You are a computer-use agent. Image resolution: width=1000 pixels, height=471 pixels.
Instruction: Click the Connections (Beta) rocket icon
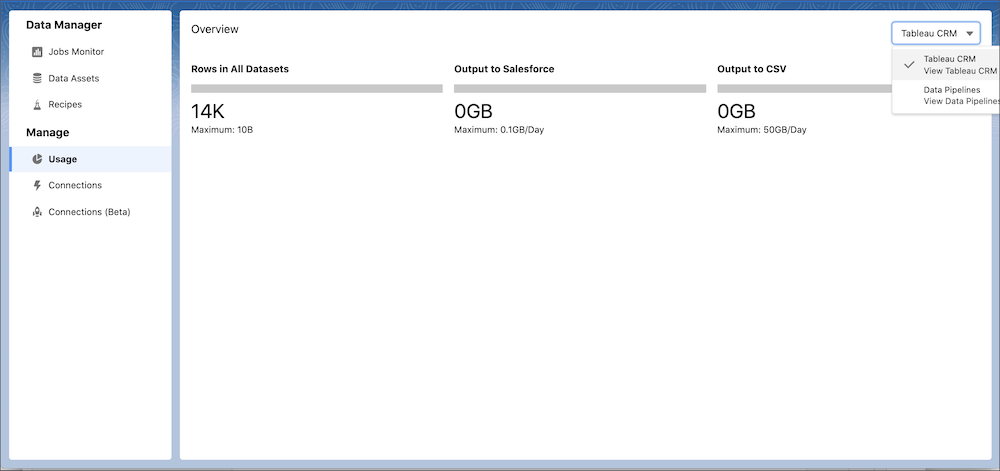click(37, 212)
